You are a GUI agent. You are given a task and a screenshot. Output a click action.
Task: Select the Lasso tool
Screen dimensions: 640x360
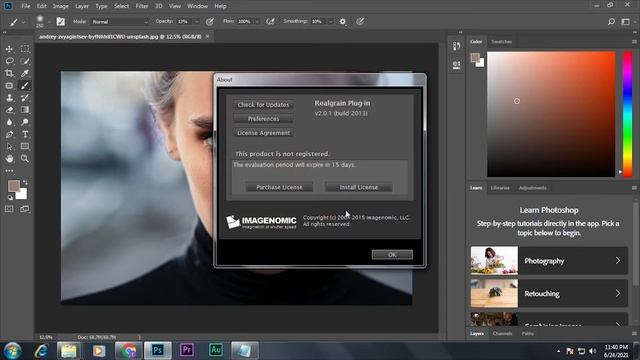pyautogui.click(x=9, y=61)
